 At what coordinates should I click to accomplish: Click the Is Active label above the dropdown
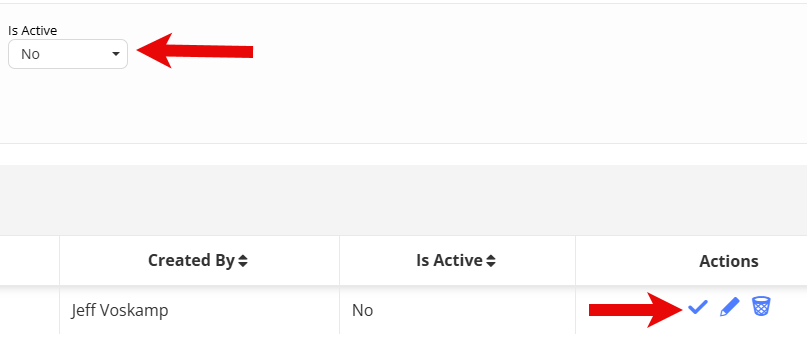[x=32, y=30]
